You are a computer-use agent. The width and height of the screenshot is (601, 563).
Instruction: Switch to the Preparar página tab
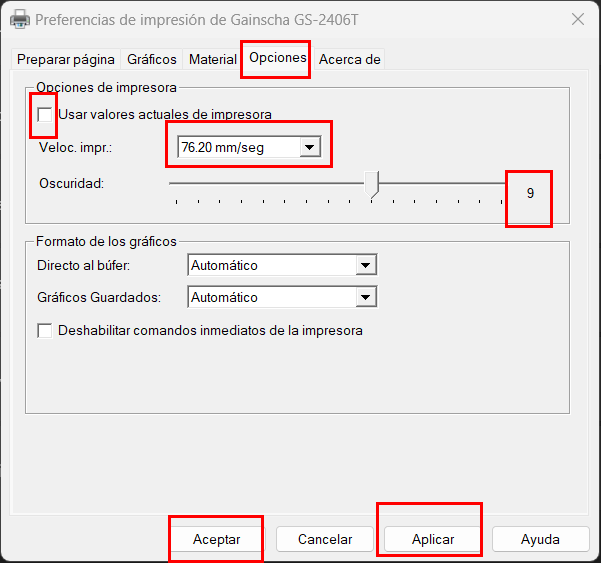(66, 60)
